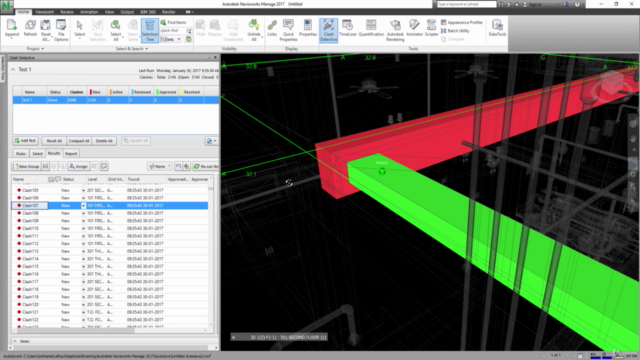Viewport: 640px width, 360px height.
Task: Switch to the Rules tab
Action: tap(21, 154)
